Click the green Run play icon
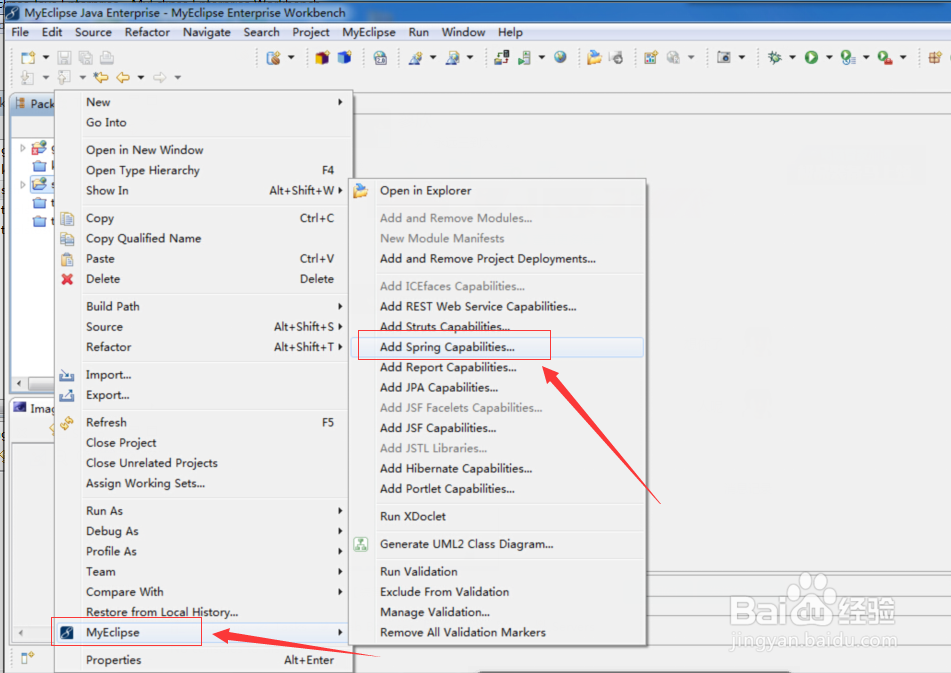951x673 pixels. [812, 58]
